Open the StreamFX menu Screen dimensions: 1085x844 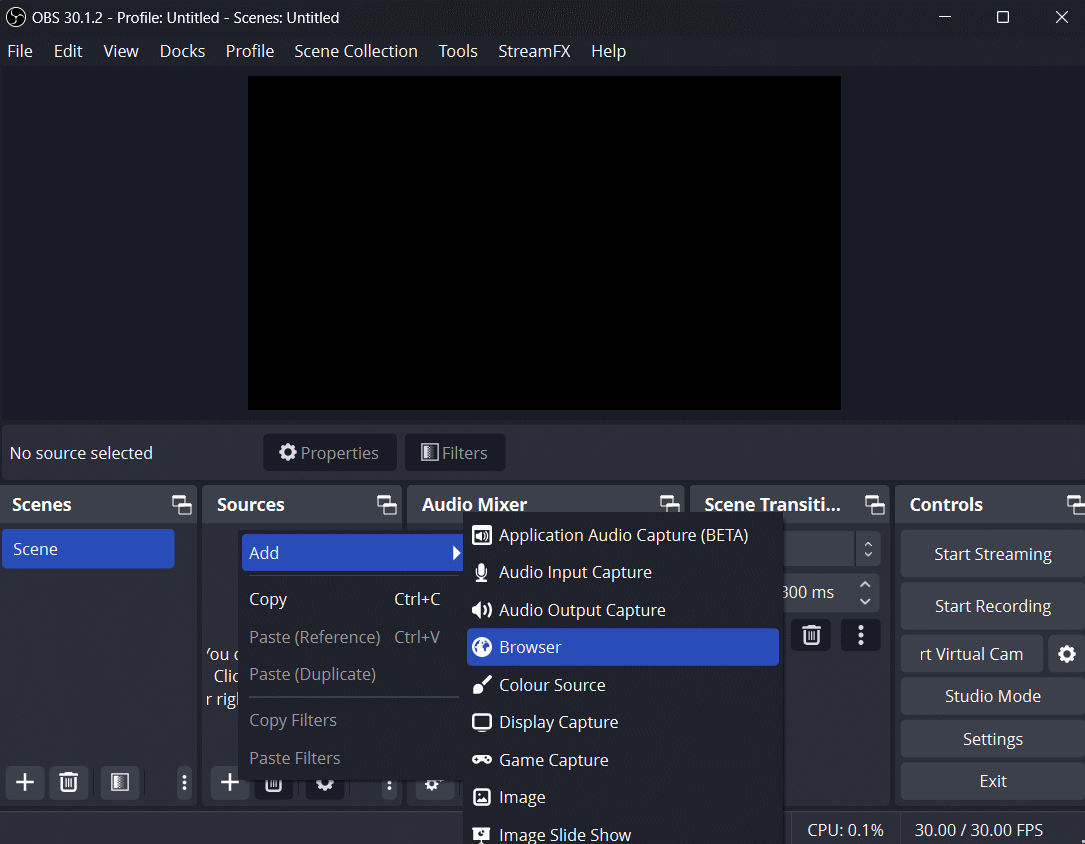point(534,51)
